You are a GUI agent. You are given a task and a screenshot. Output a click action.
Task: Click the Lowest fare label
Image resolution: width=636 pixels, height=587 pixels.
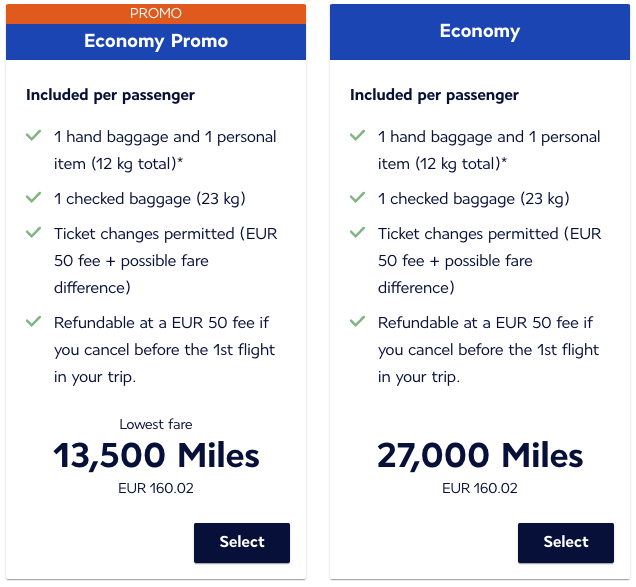[x=156, y=425]
